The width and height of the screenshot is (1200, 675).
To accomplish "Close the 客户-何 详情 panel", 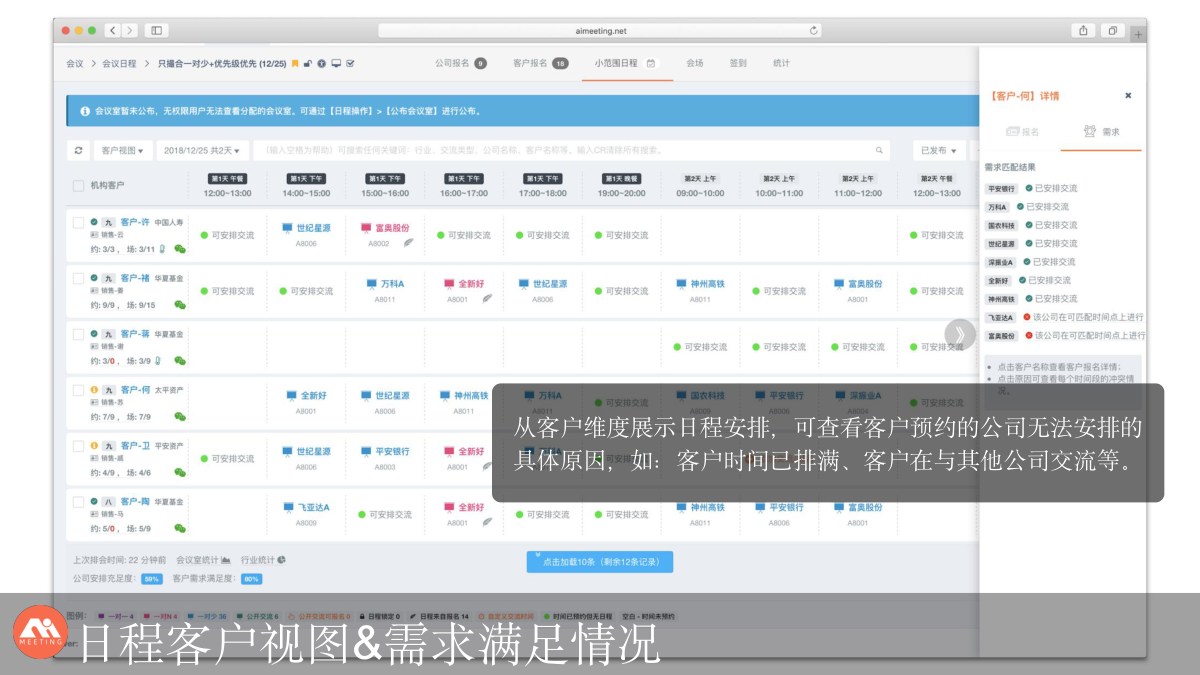I will click(x=1128, y=96).
